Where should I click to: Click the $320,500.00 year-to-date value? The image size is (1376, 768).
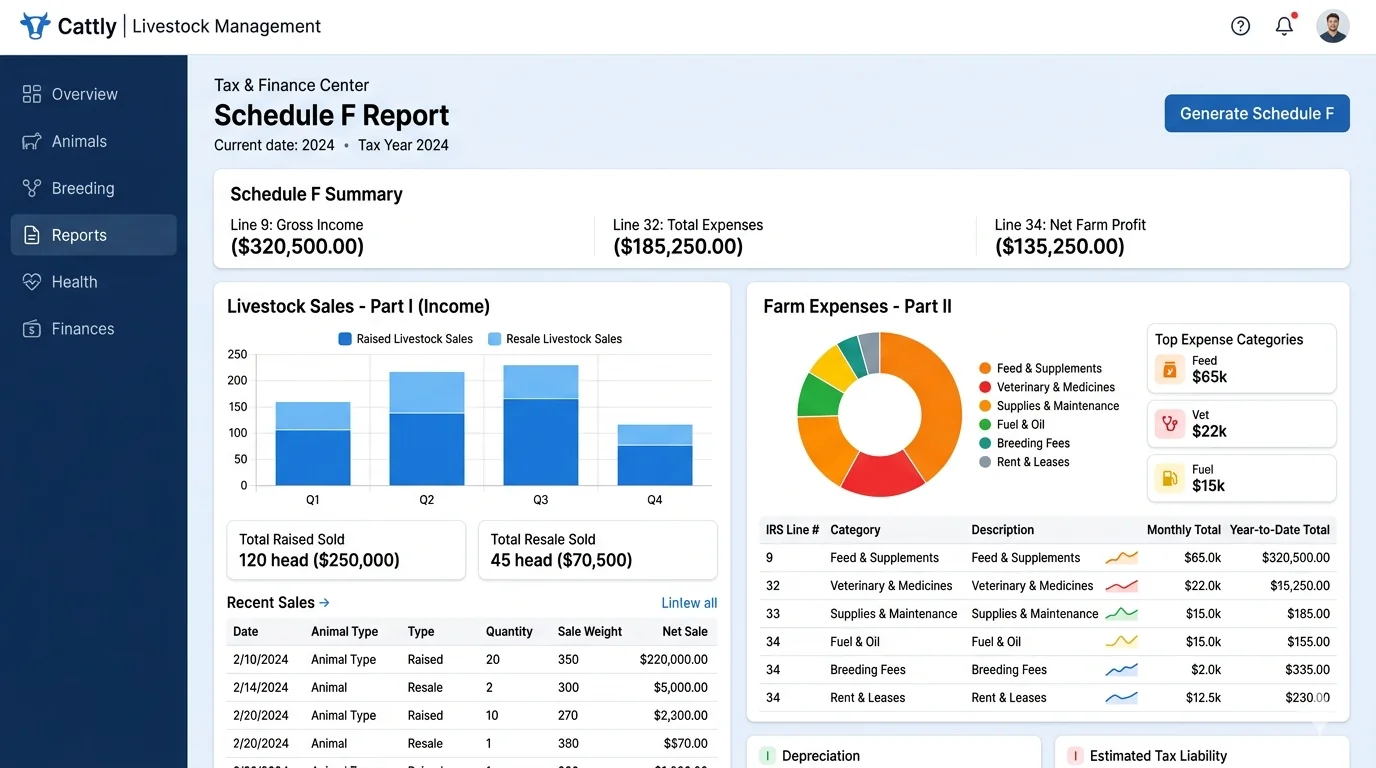(x=1296, y=558)
